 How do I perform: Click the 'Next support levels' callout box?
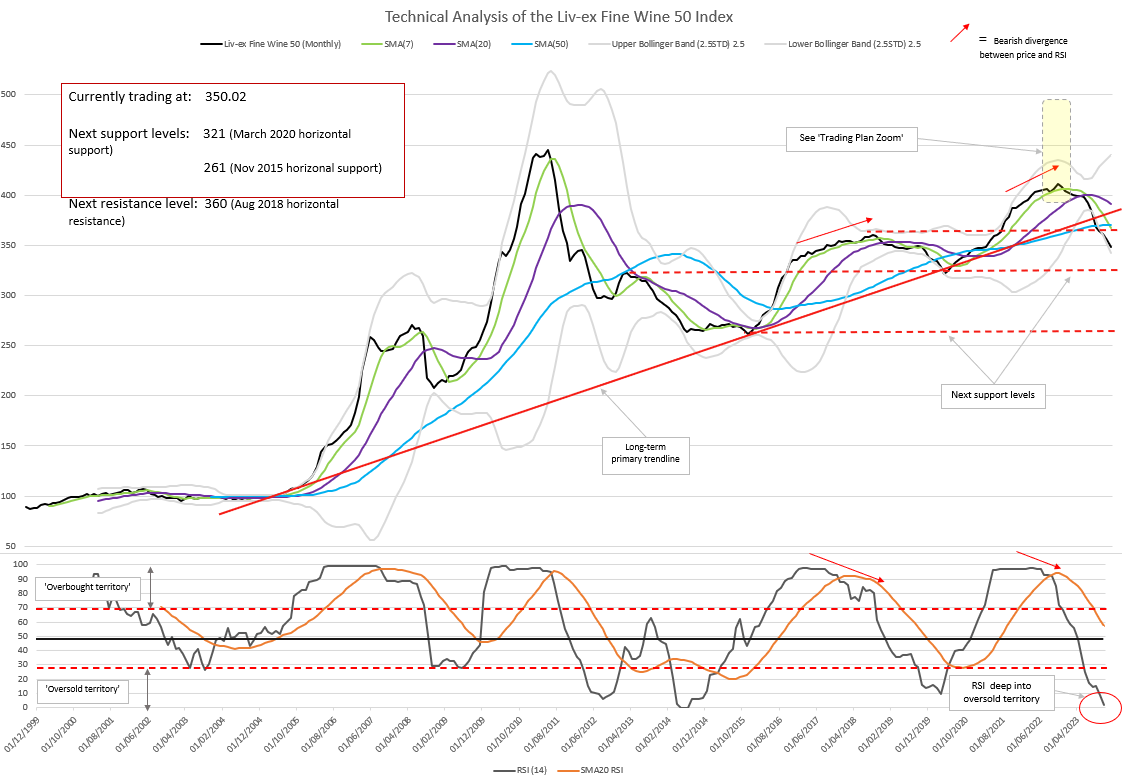pyautogui.click(x=992, y=395)
